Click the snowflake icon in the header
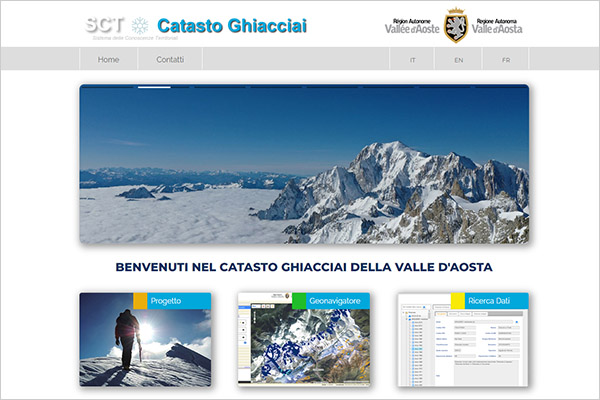 click(141, 25)
